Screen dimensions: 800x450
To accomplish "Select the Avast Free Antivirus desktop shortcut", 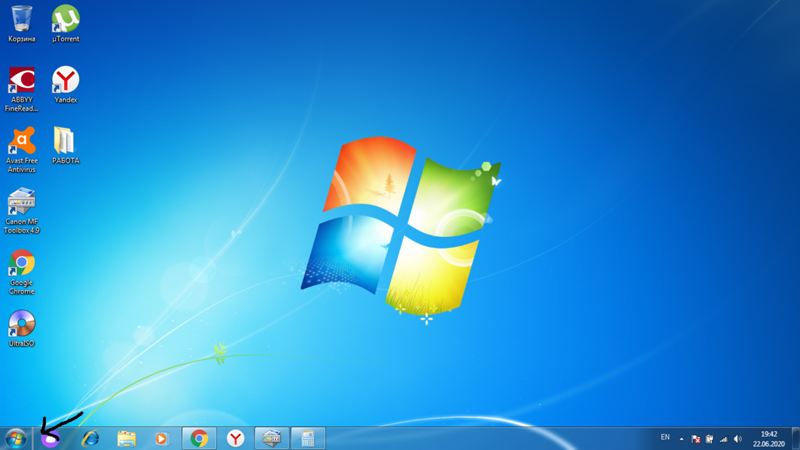I will click(x=21, y=150).
